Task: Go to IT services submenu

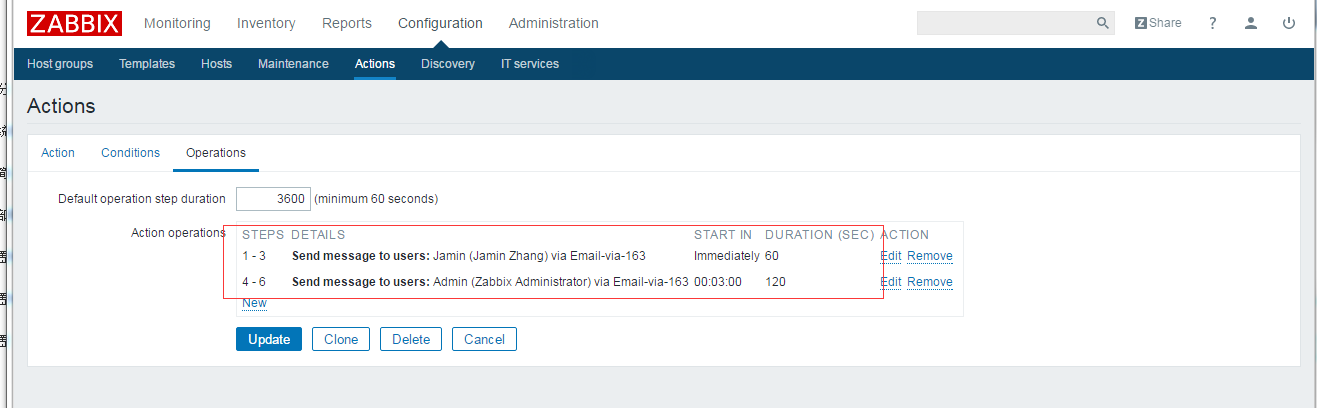Action: pyautogui.click(x=530, y=64)
